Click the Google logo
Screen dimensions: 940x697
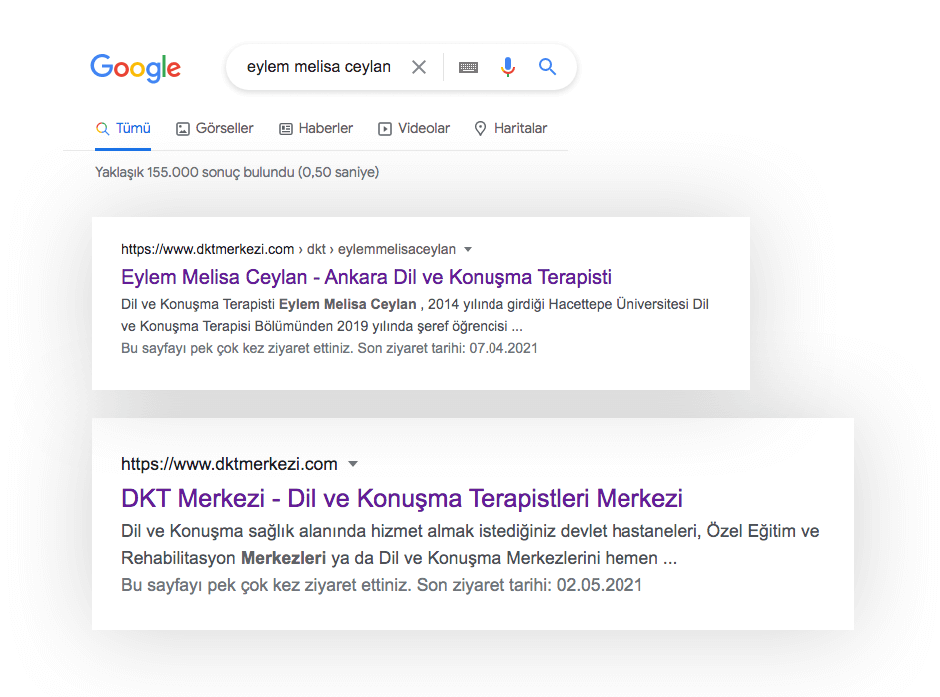(135, 68)
